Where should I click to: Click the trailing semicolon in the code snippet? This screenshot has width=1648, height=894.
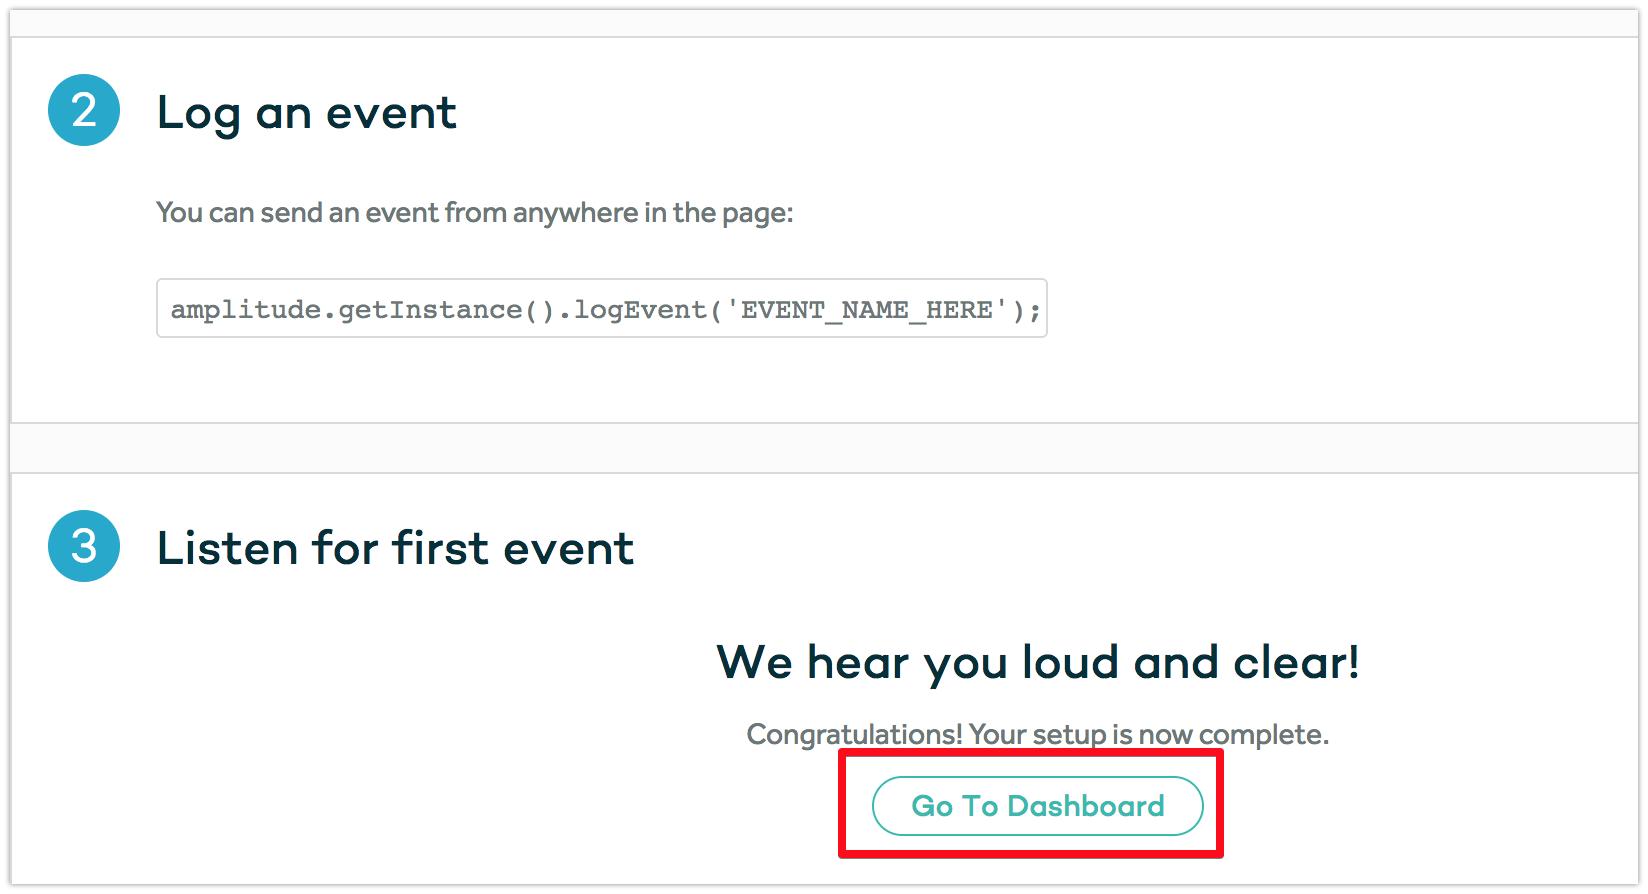(1035, 311)
